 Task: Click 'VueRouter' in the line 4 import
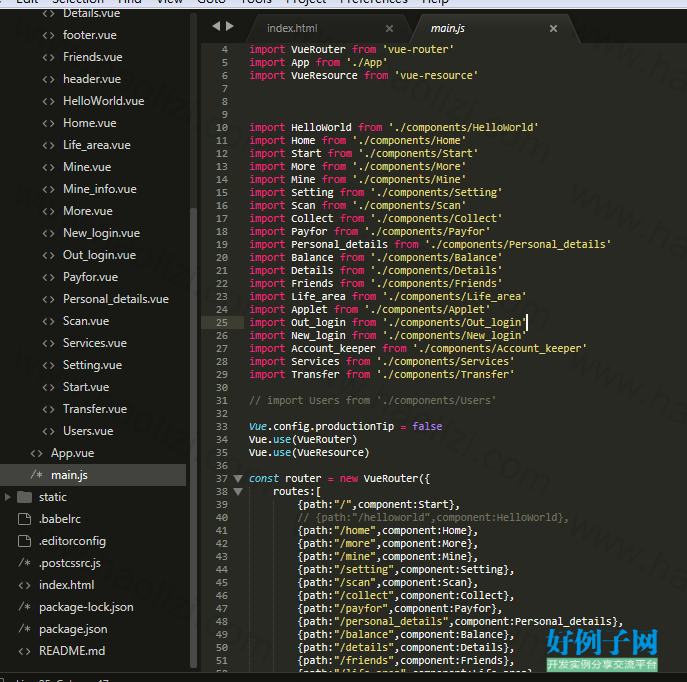(x=318, y=49)
